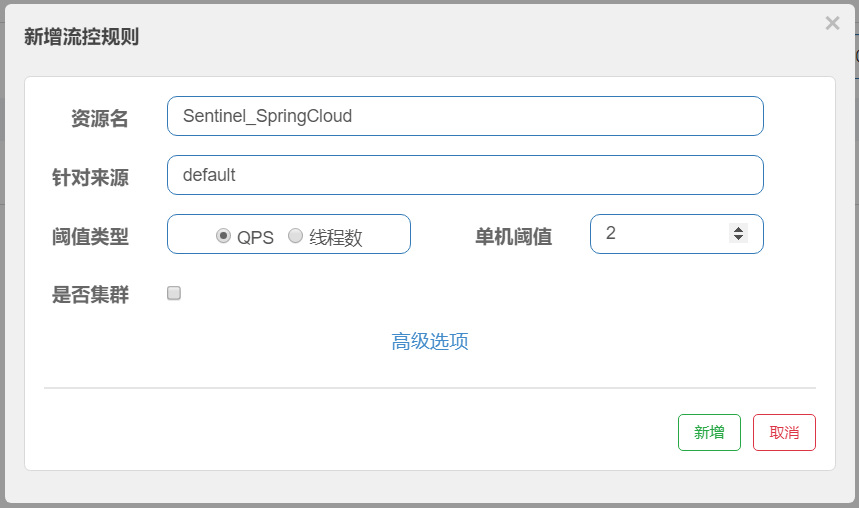The image size is (859, 508).
Task: Select the QPS radio button
Action: 223,236
